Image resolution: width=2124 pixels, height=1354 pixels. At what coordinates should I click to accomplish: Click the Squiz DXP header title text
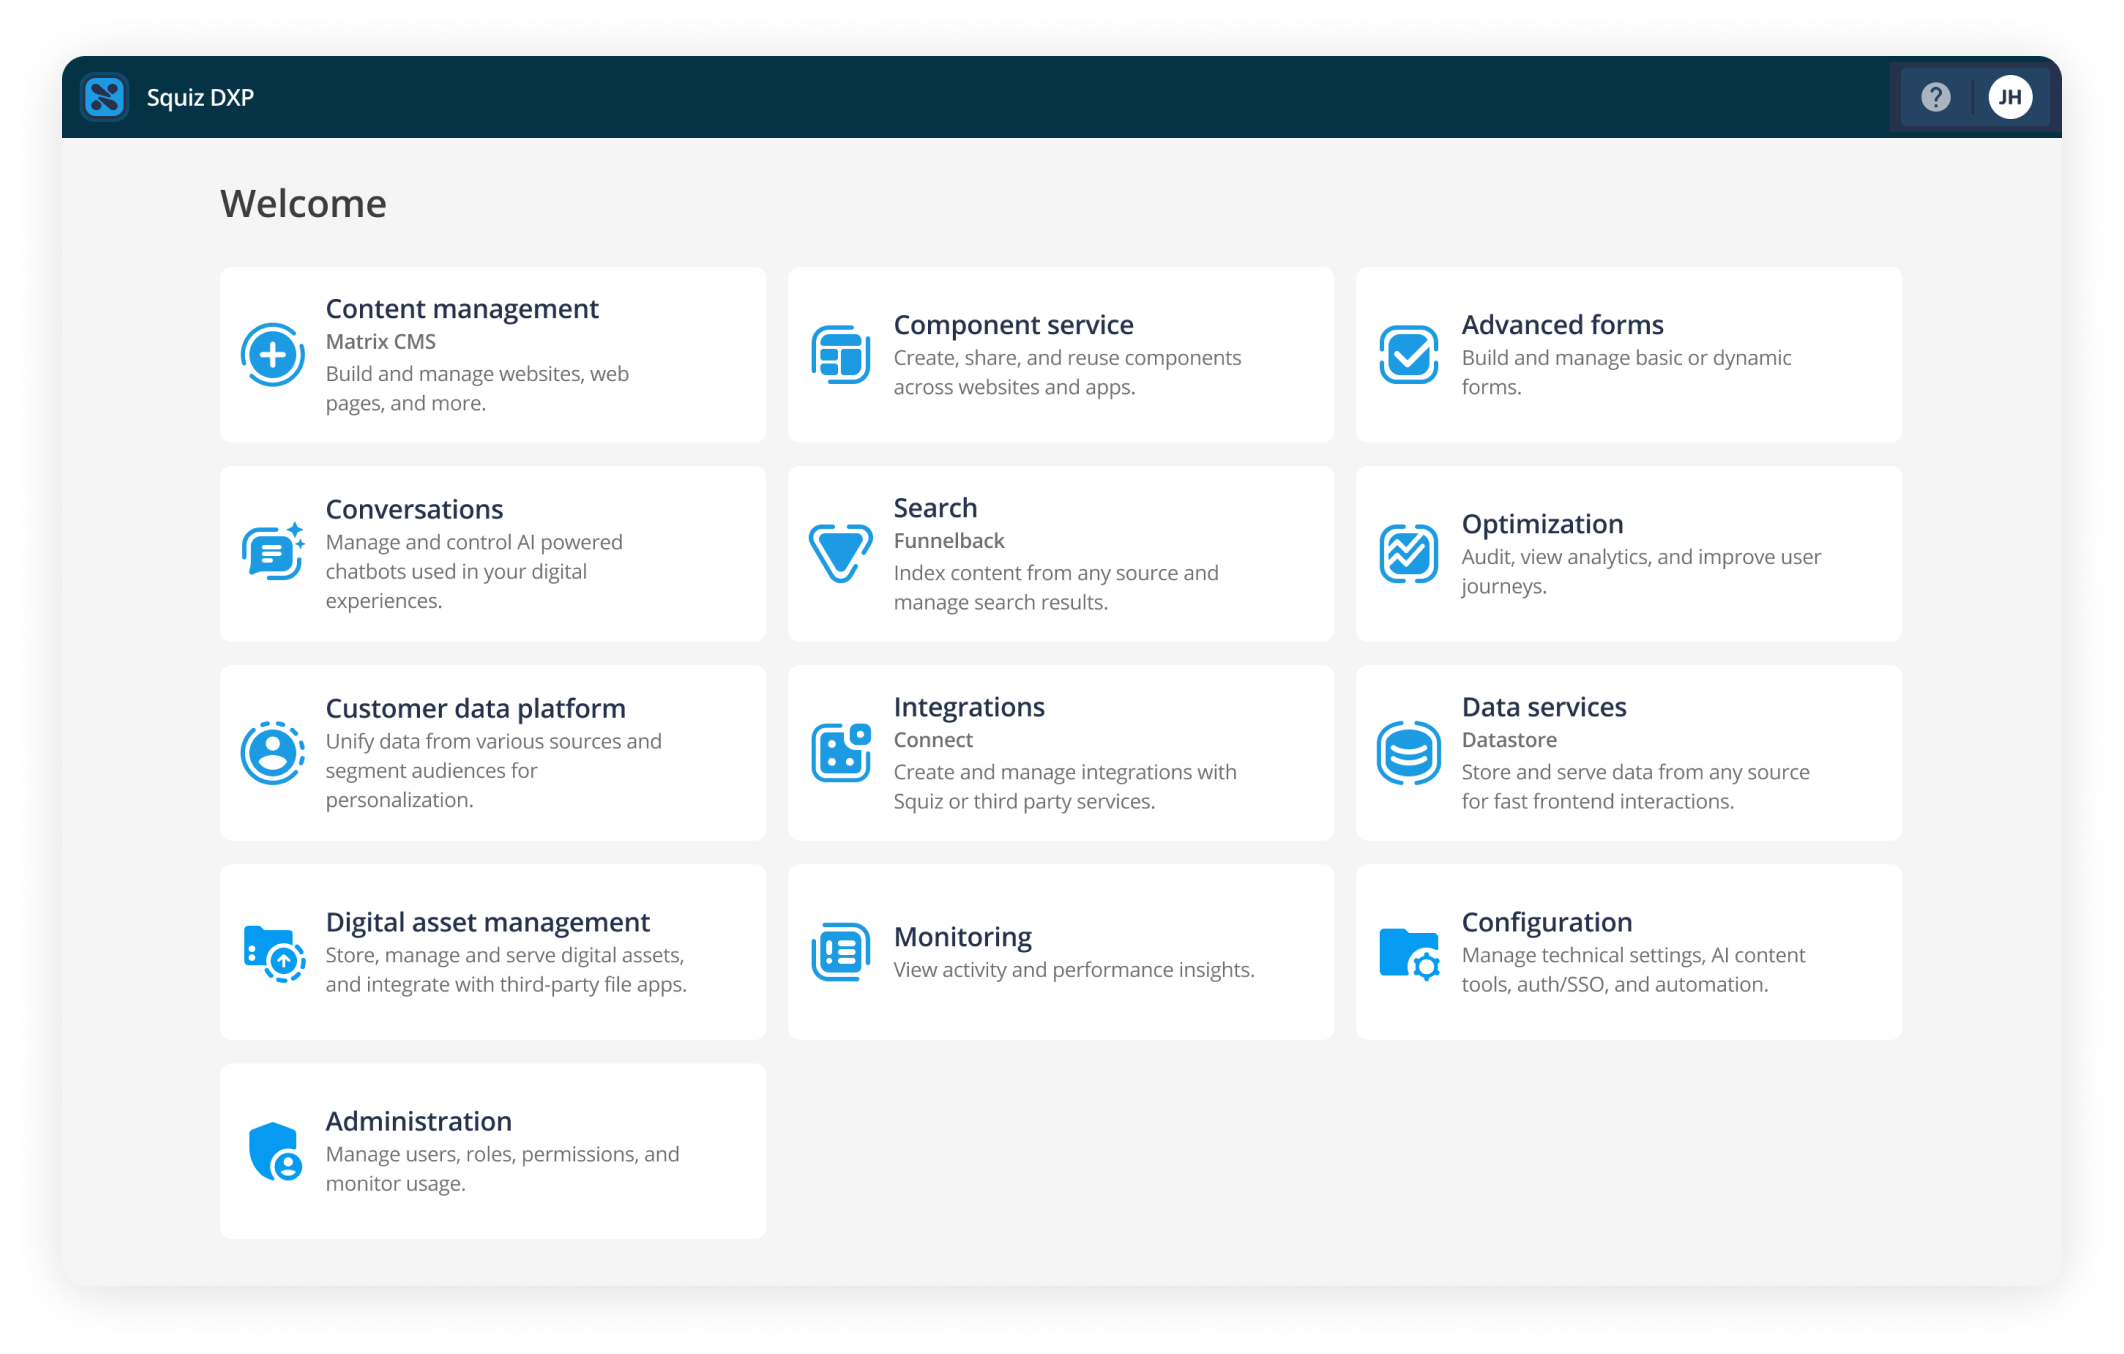point(200,97)
